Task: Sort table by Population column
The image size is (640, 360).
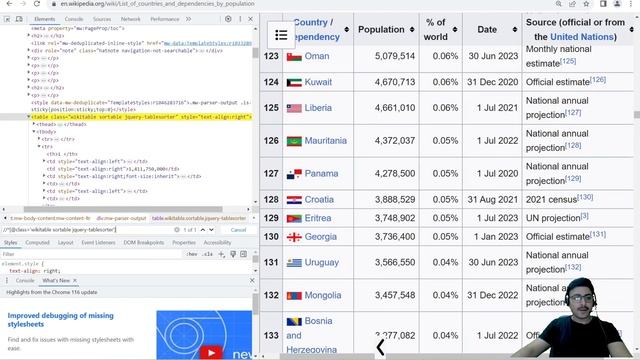Action: point(412,29)
